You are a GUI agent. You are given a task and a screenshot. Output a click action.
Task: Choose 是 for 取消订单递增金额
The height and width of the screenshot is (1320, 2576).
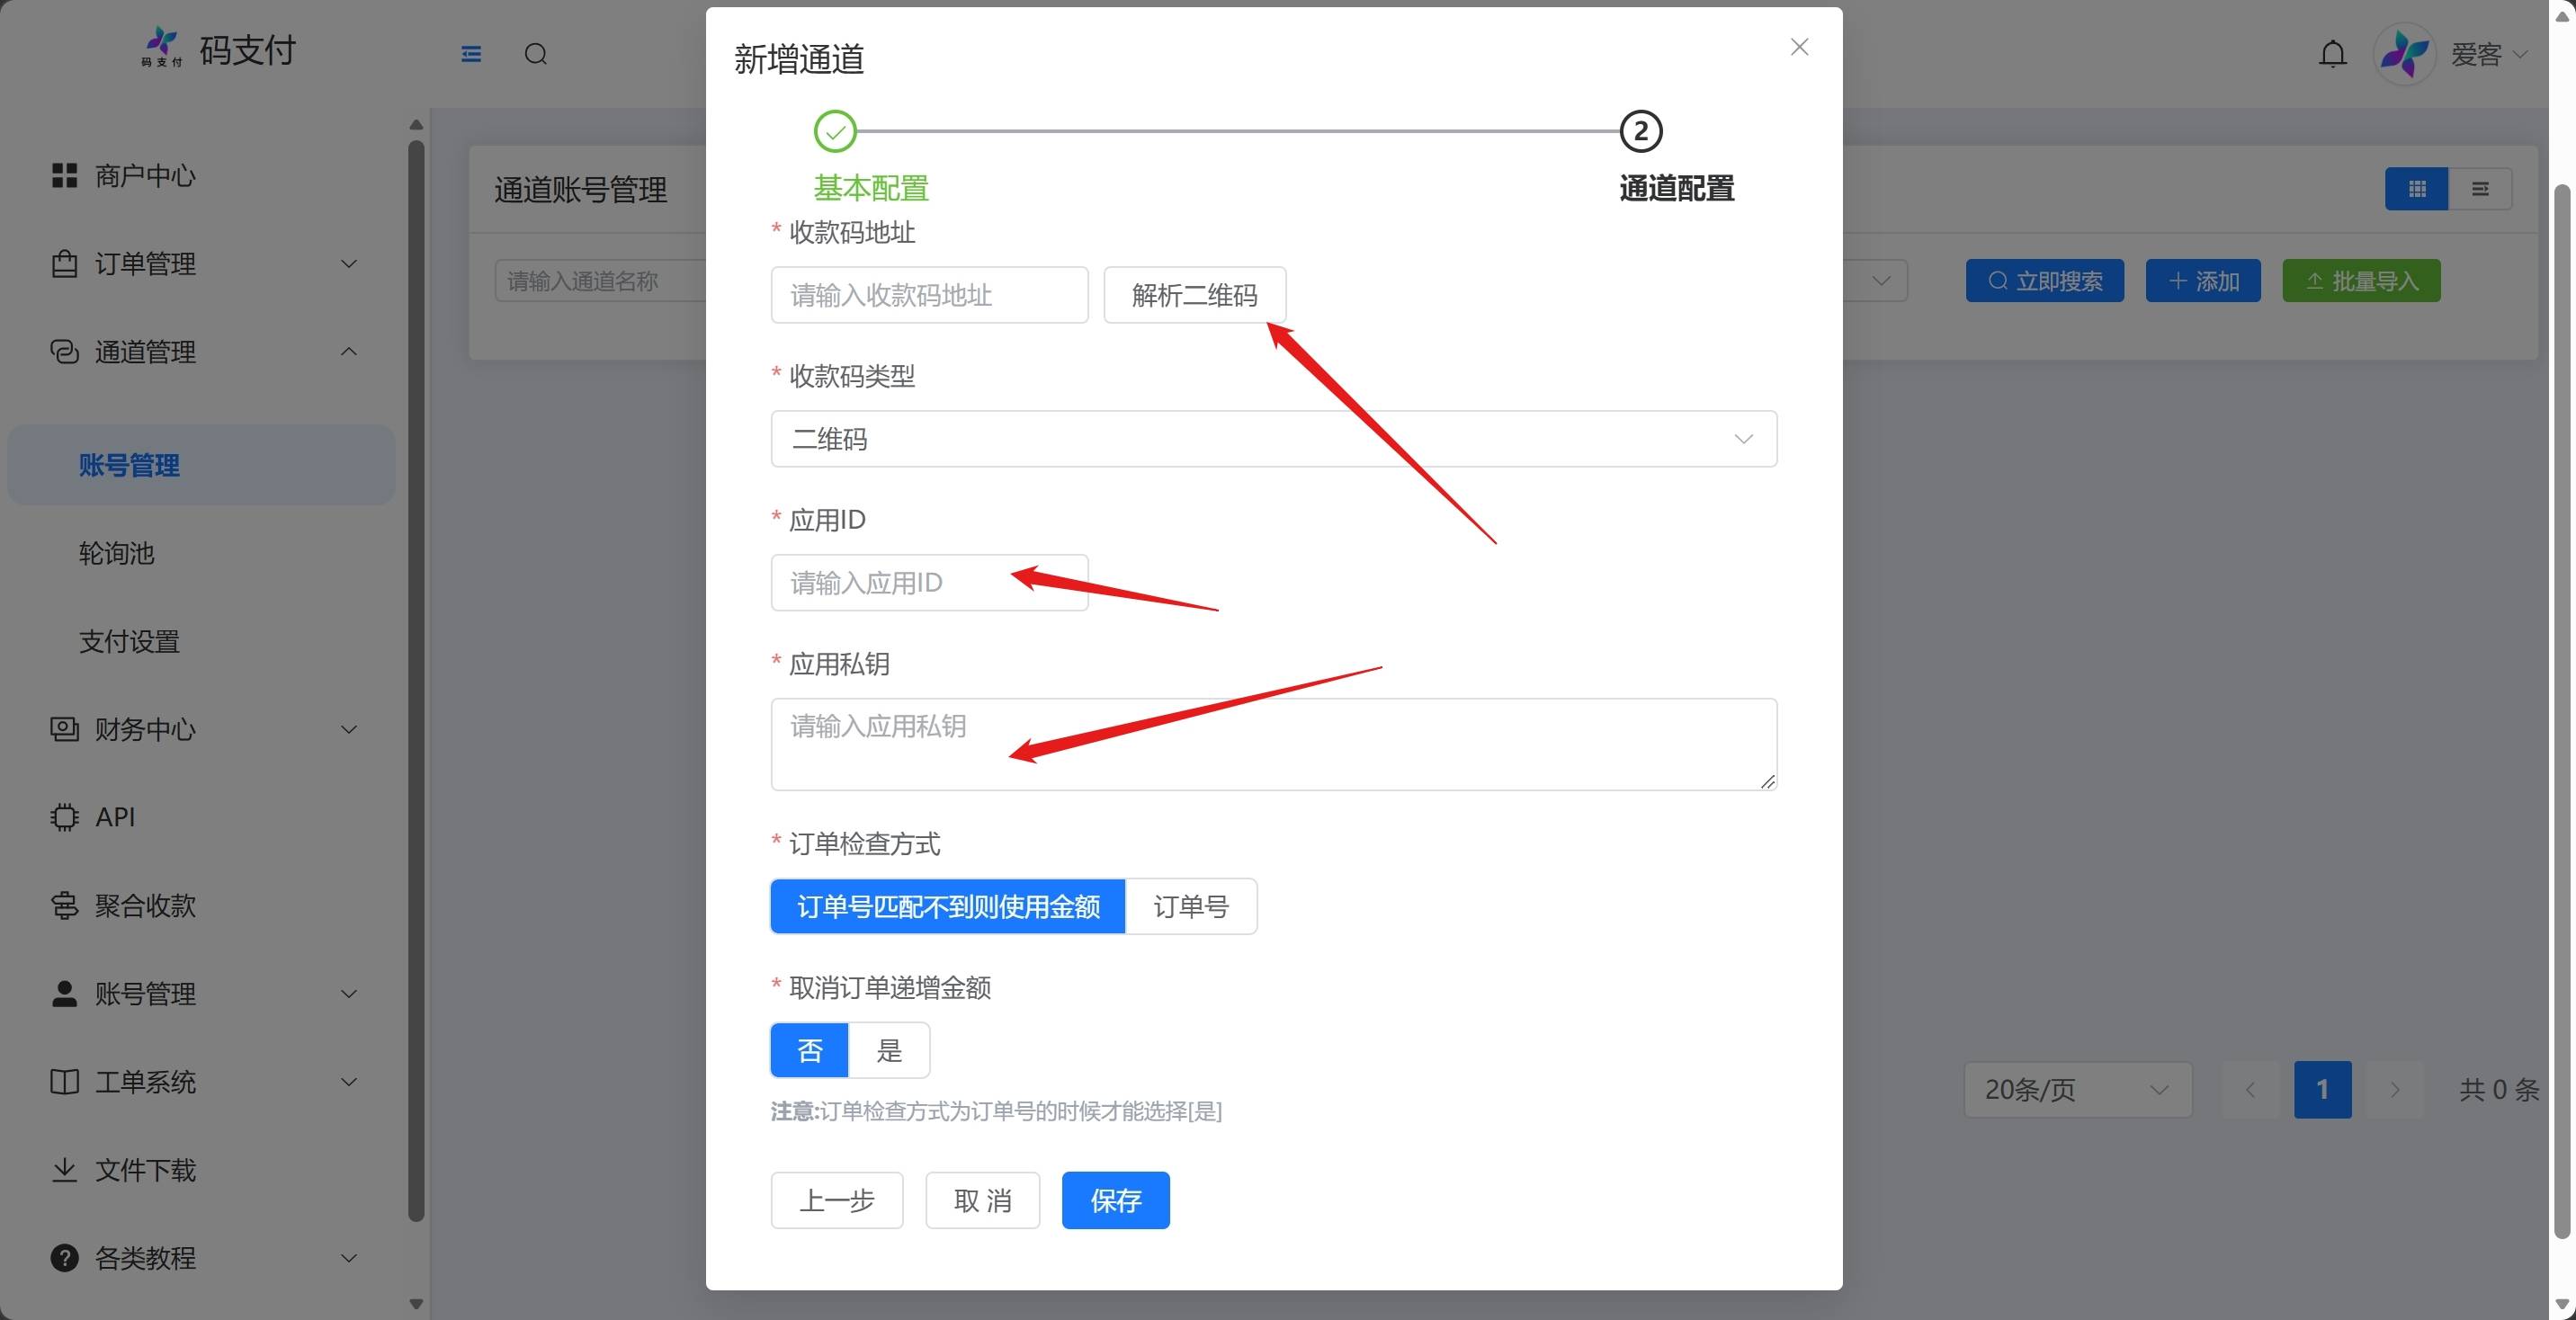pyautogui.click(x=889, y=1050)
